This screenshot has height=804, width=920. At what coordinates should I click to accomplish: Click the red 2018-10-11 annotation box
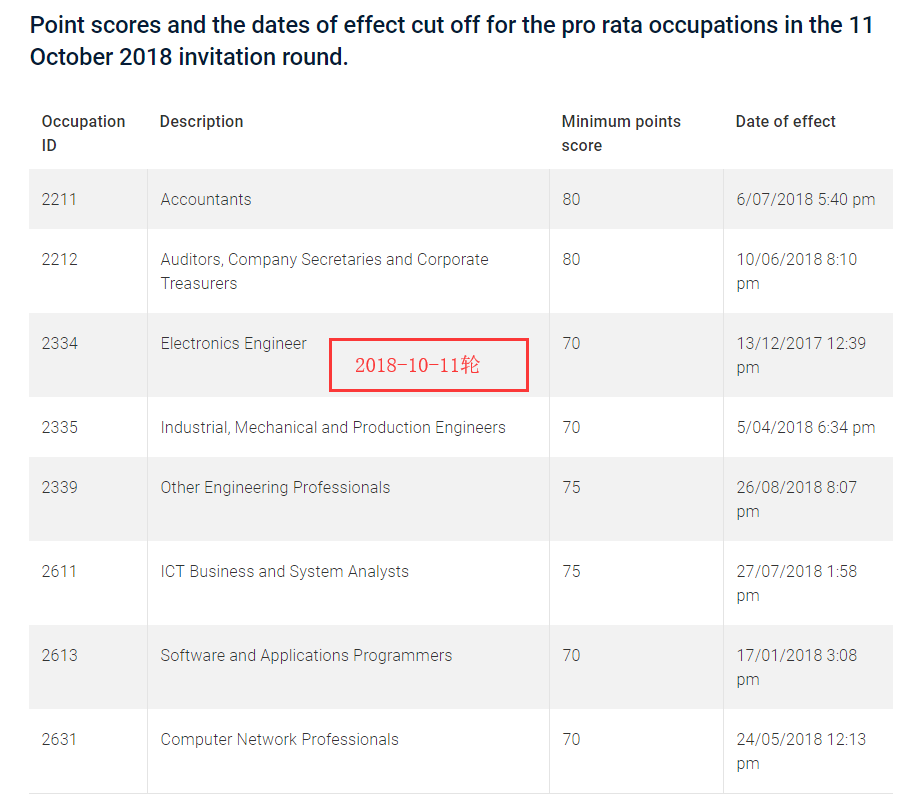(428, 365)
